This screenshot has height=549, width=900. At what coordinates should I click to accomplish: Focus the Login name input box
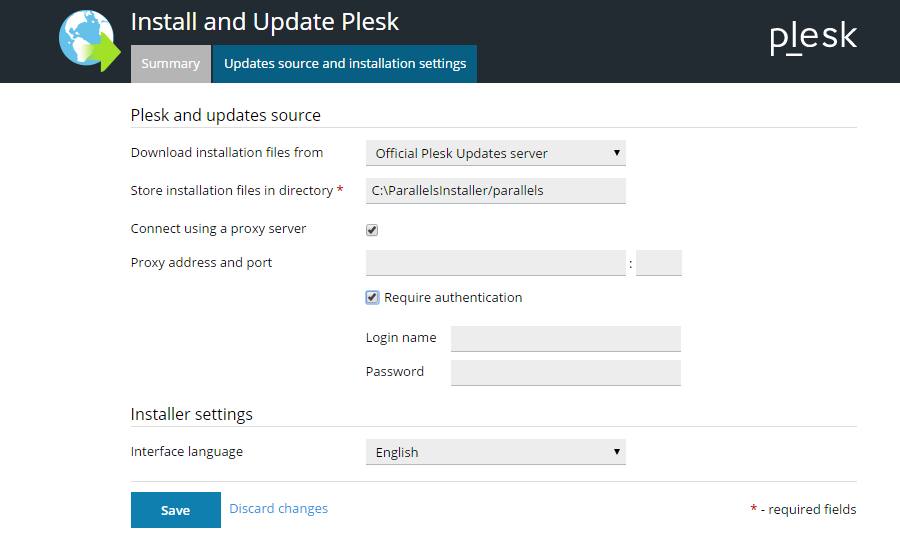pos(566,339)
